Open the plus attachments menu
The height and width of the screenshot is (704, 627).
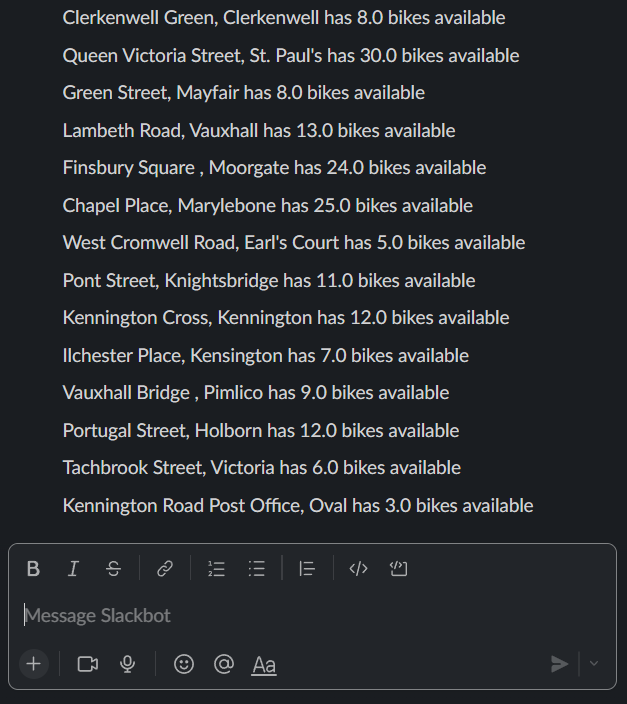[34, 664]
